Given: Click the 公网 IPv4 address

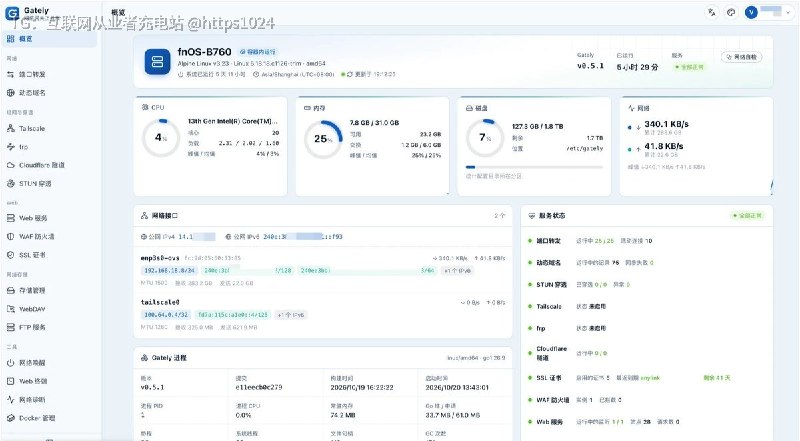Looking at the screenshot, I should [197, 237].
